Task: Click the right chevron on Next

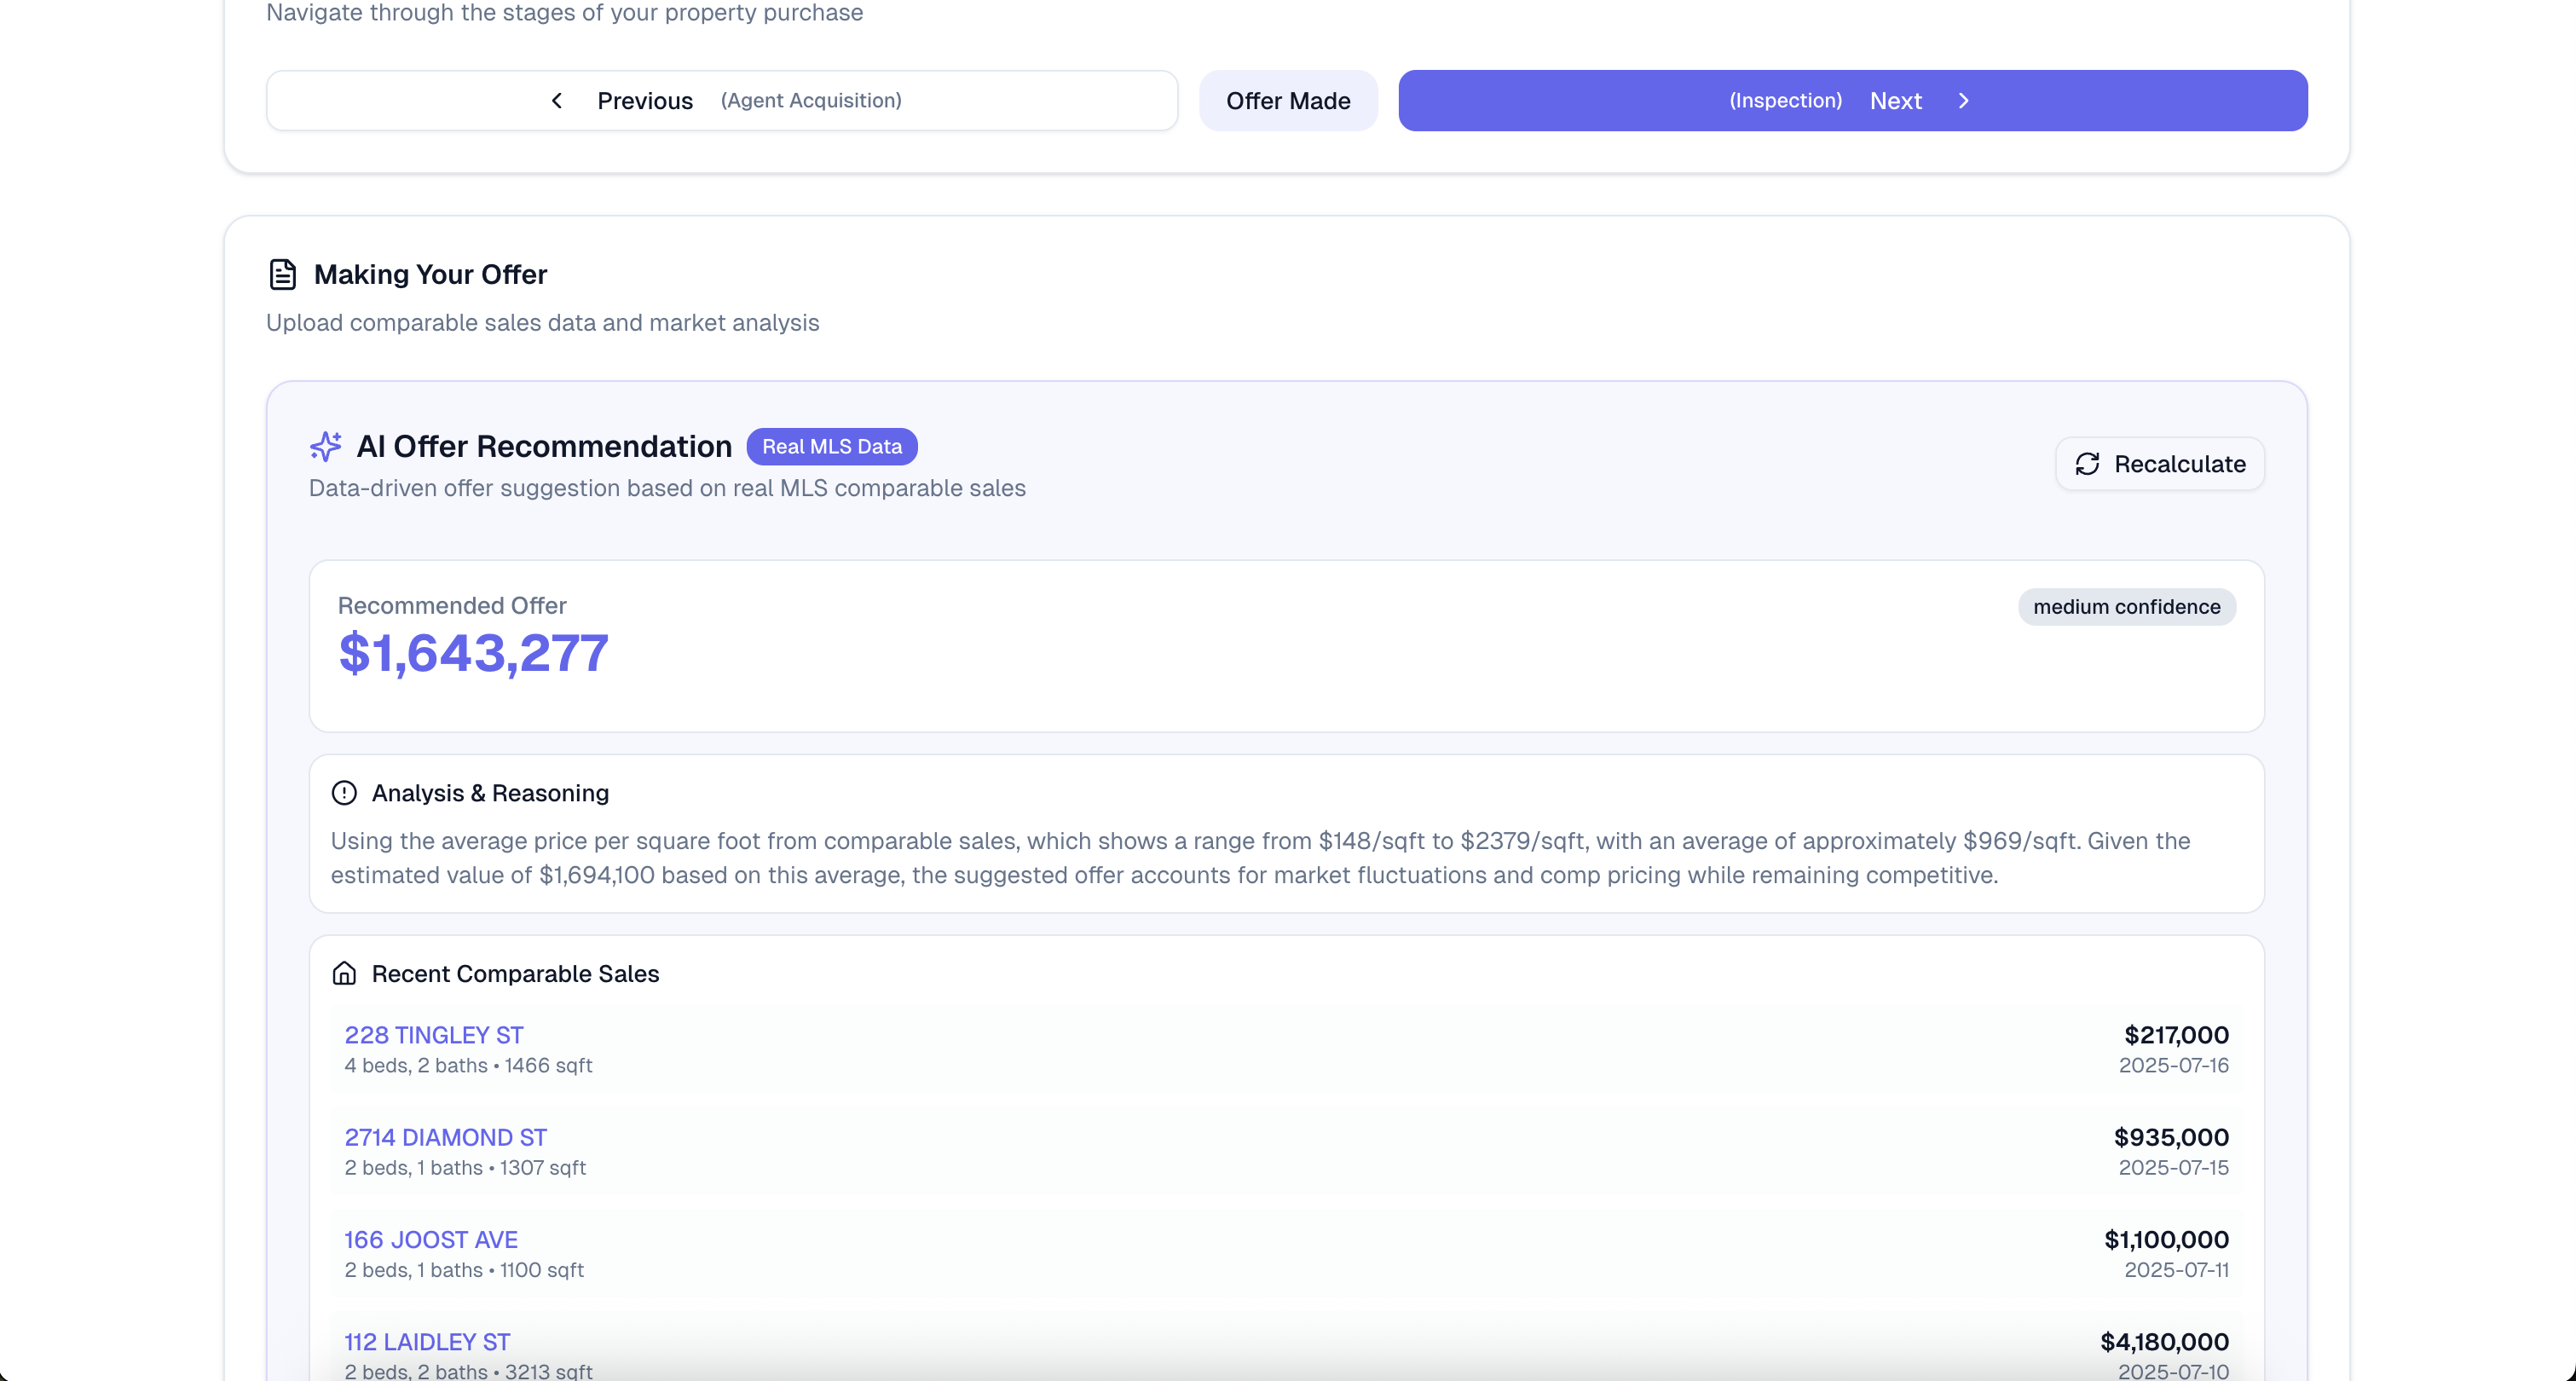Action: click(x=1963, y=101)
